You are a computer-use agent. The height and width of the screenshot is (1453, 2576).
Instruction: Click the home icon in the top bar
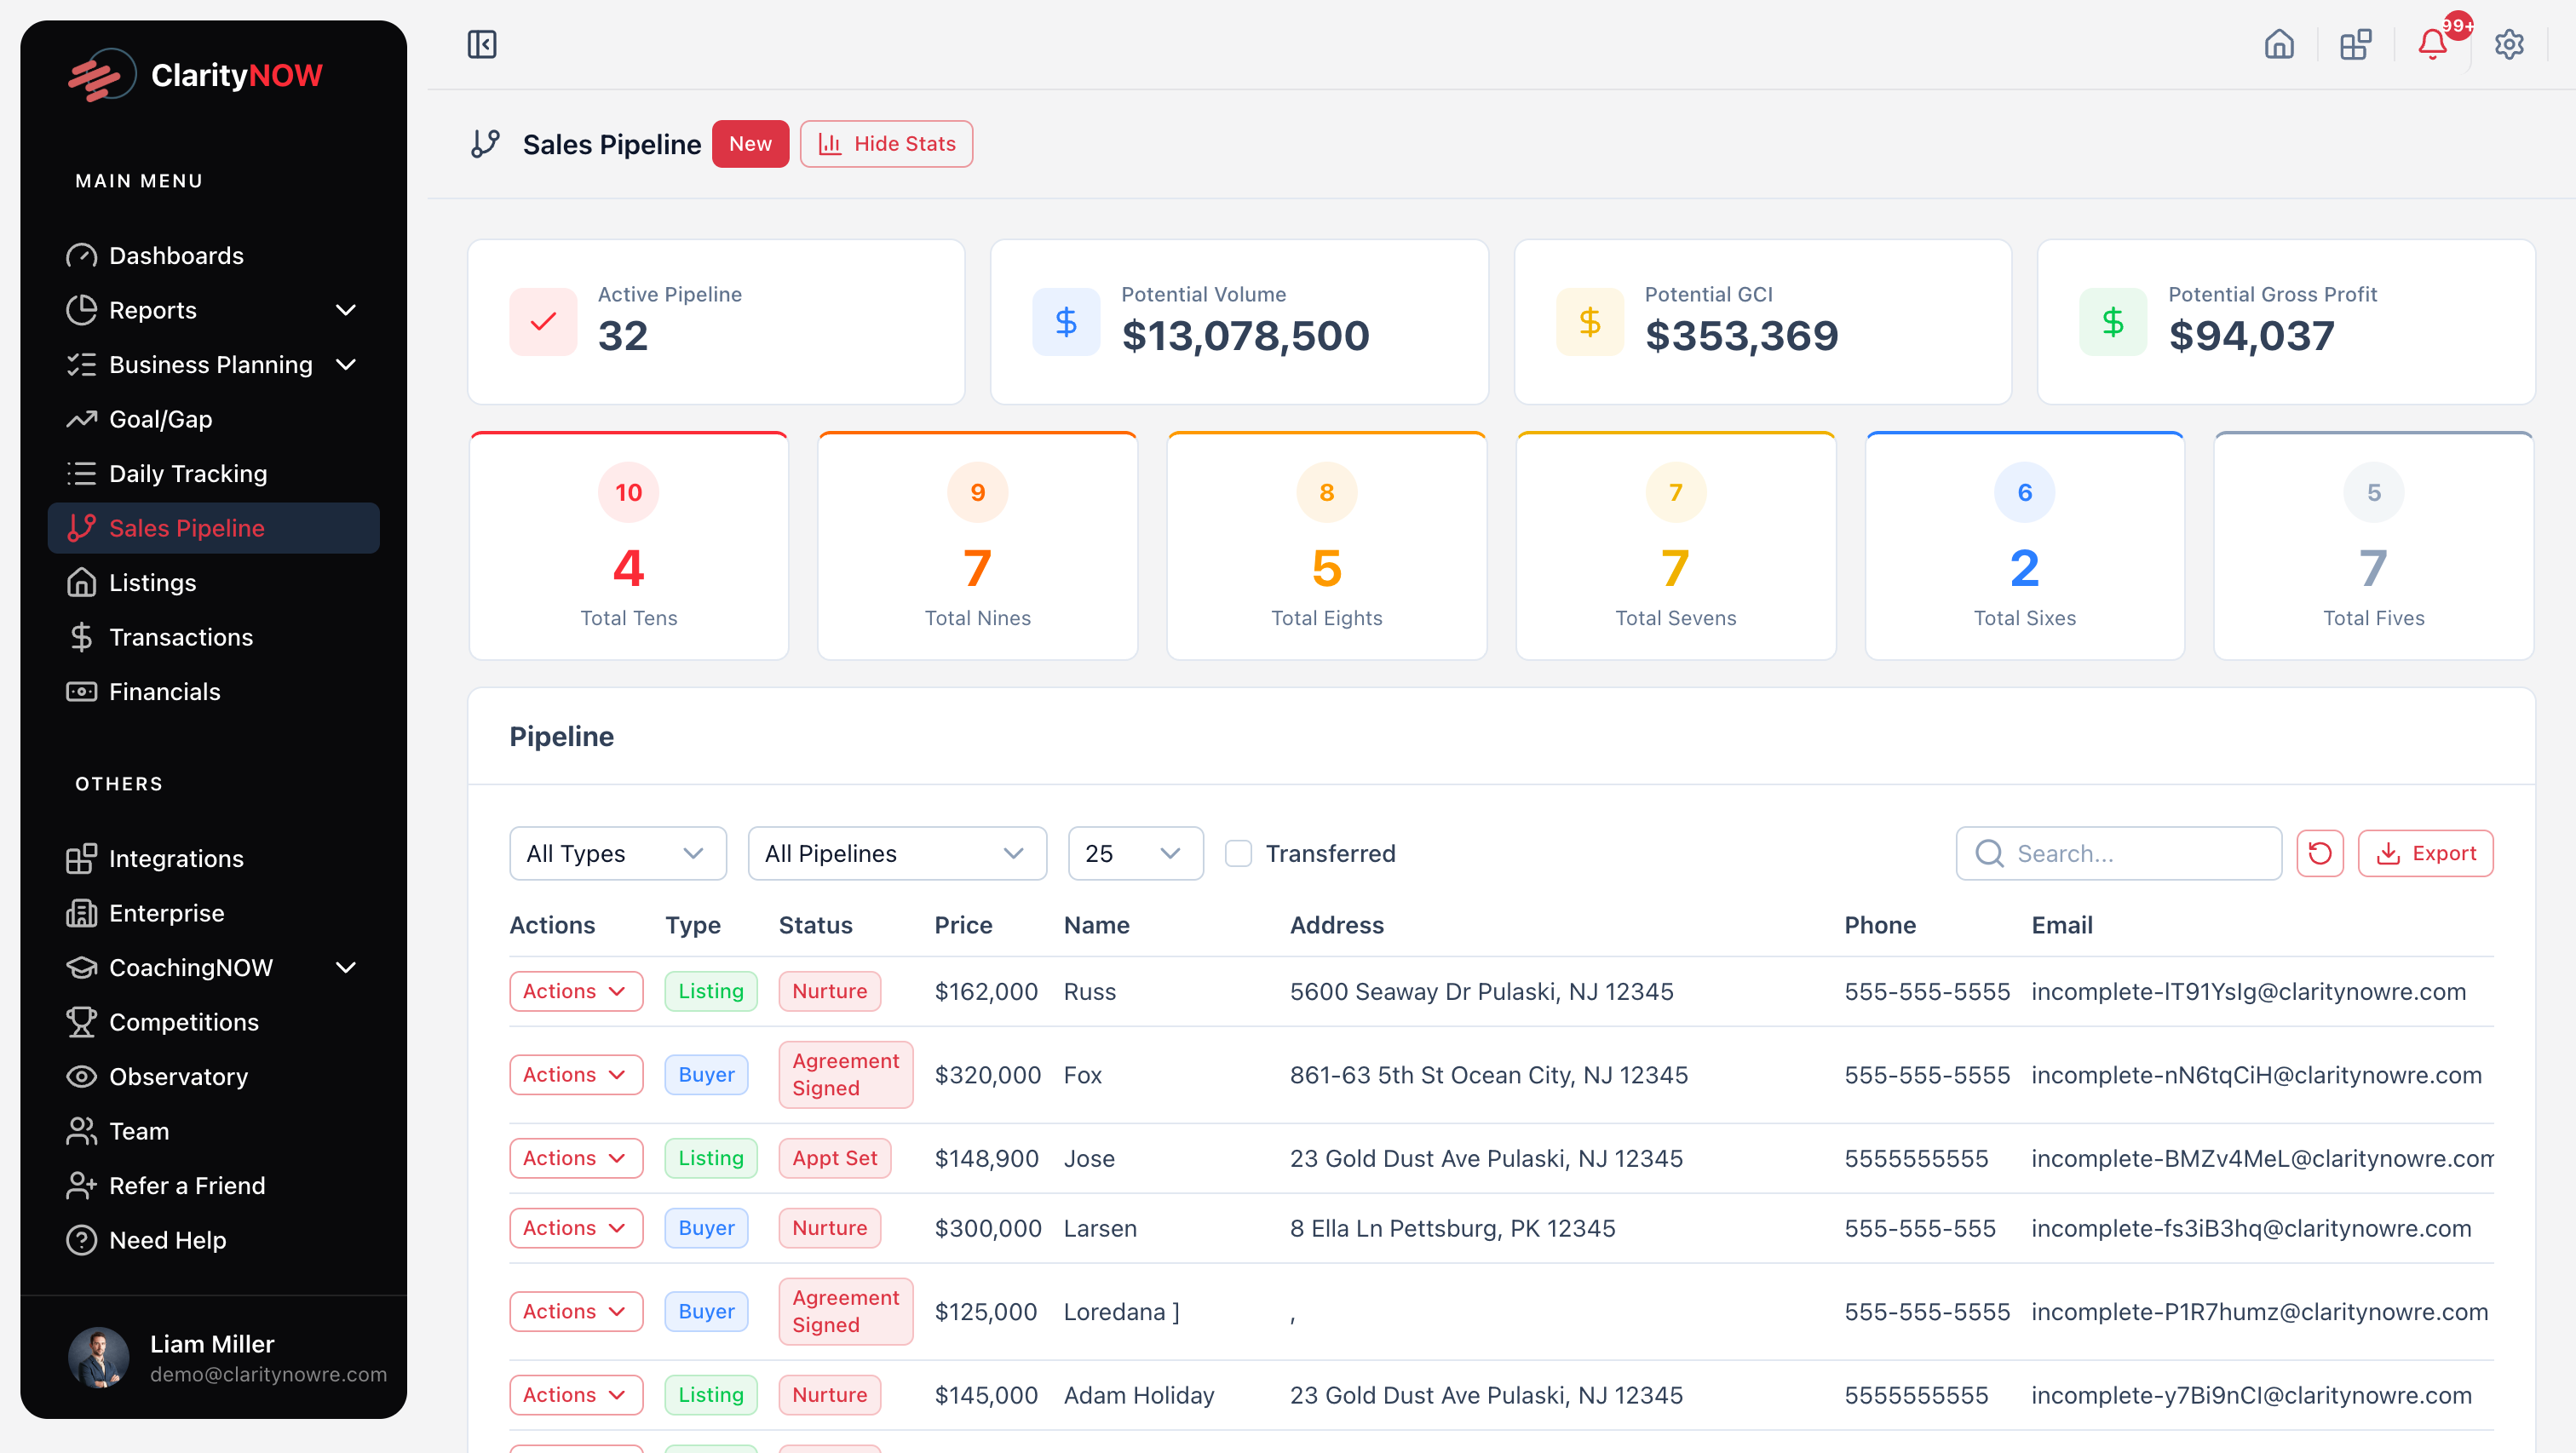2280,44
